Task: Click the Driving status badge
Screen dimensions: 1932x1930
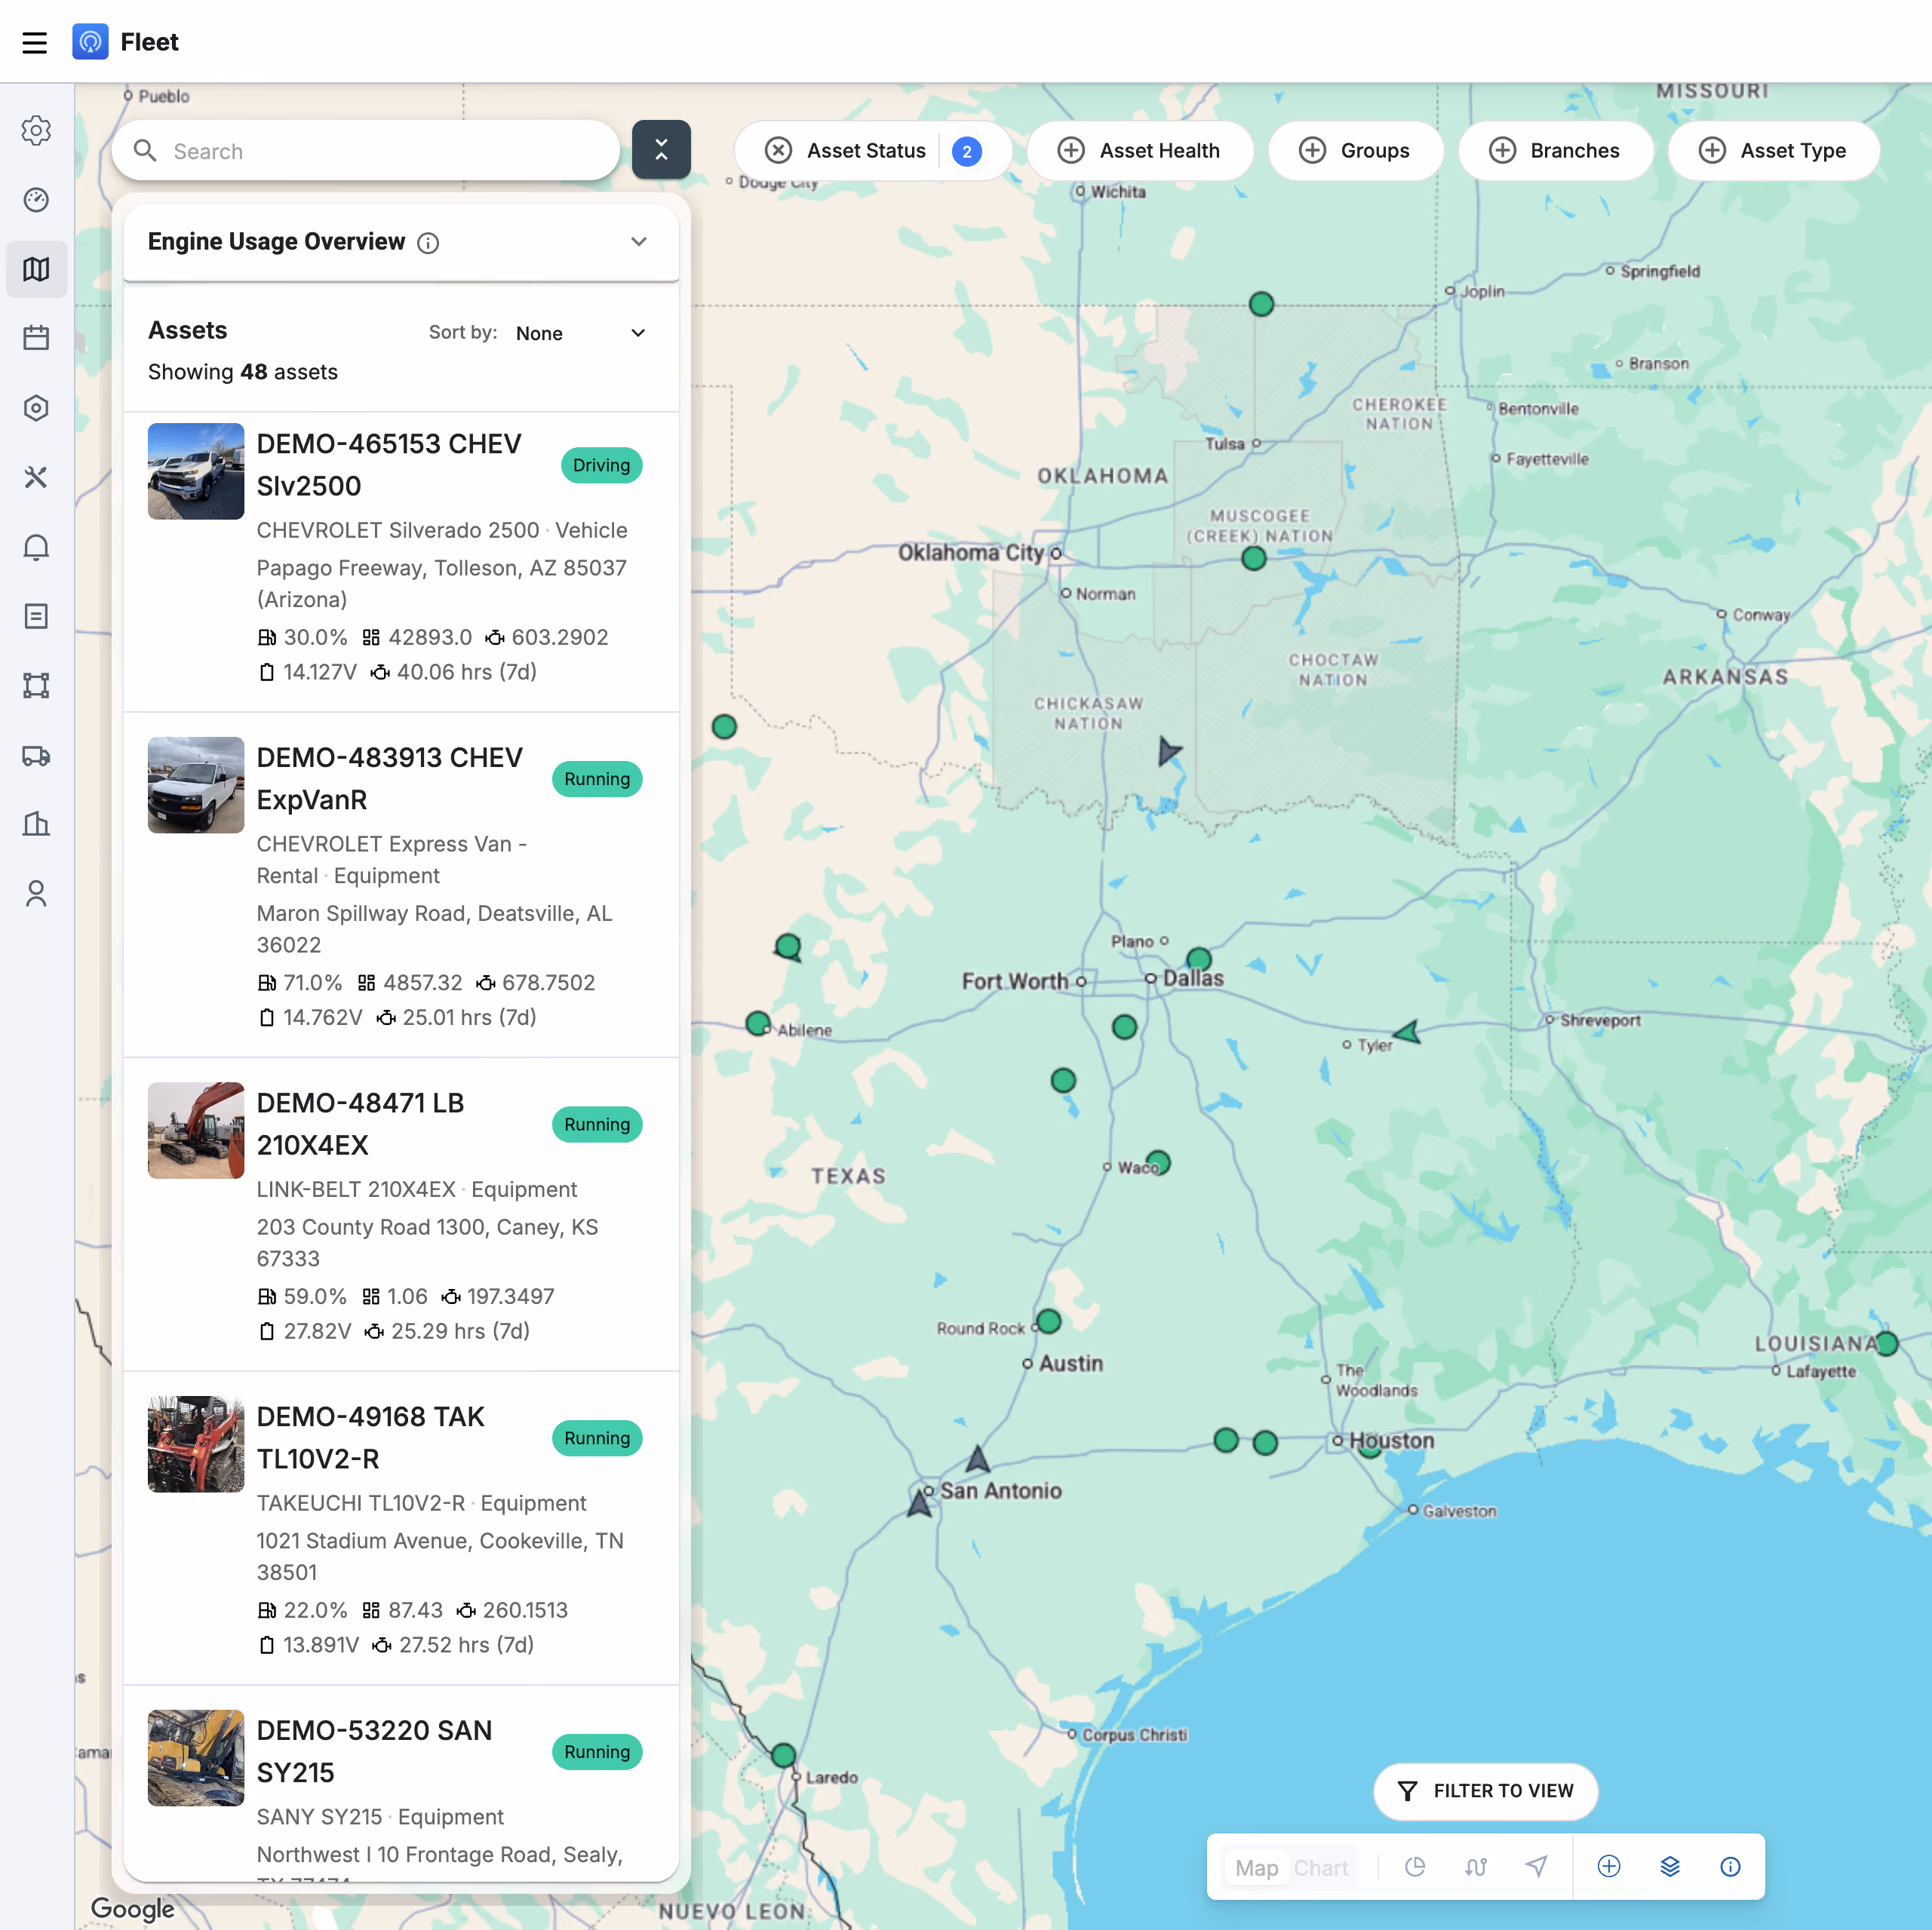Action: 601,466
